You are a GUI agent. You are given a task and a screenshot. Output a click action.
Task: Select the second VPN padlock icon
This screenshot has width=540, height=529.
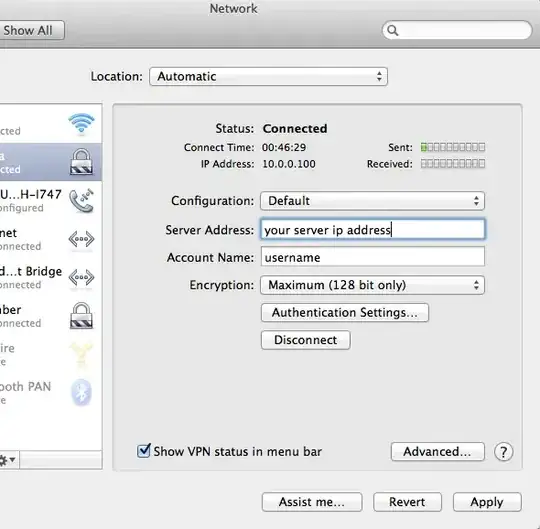[81, 315]
